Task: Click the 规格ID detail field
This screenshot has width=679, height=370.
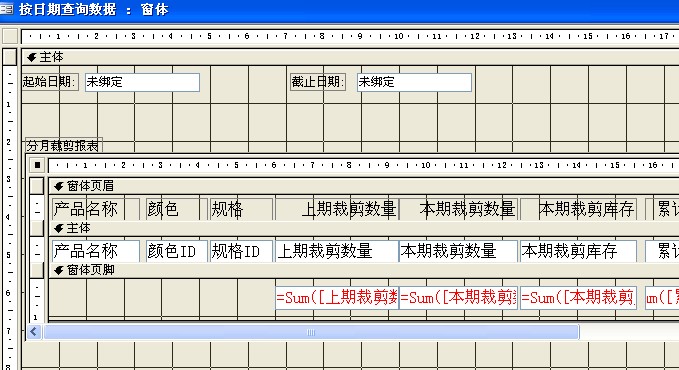Action: 242,251
